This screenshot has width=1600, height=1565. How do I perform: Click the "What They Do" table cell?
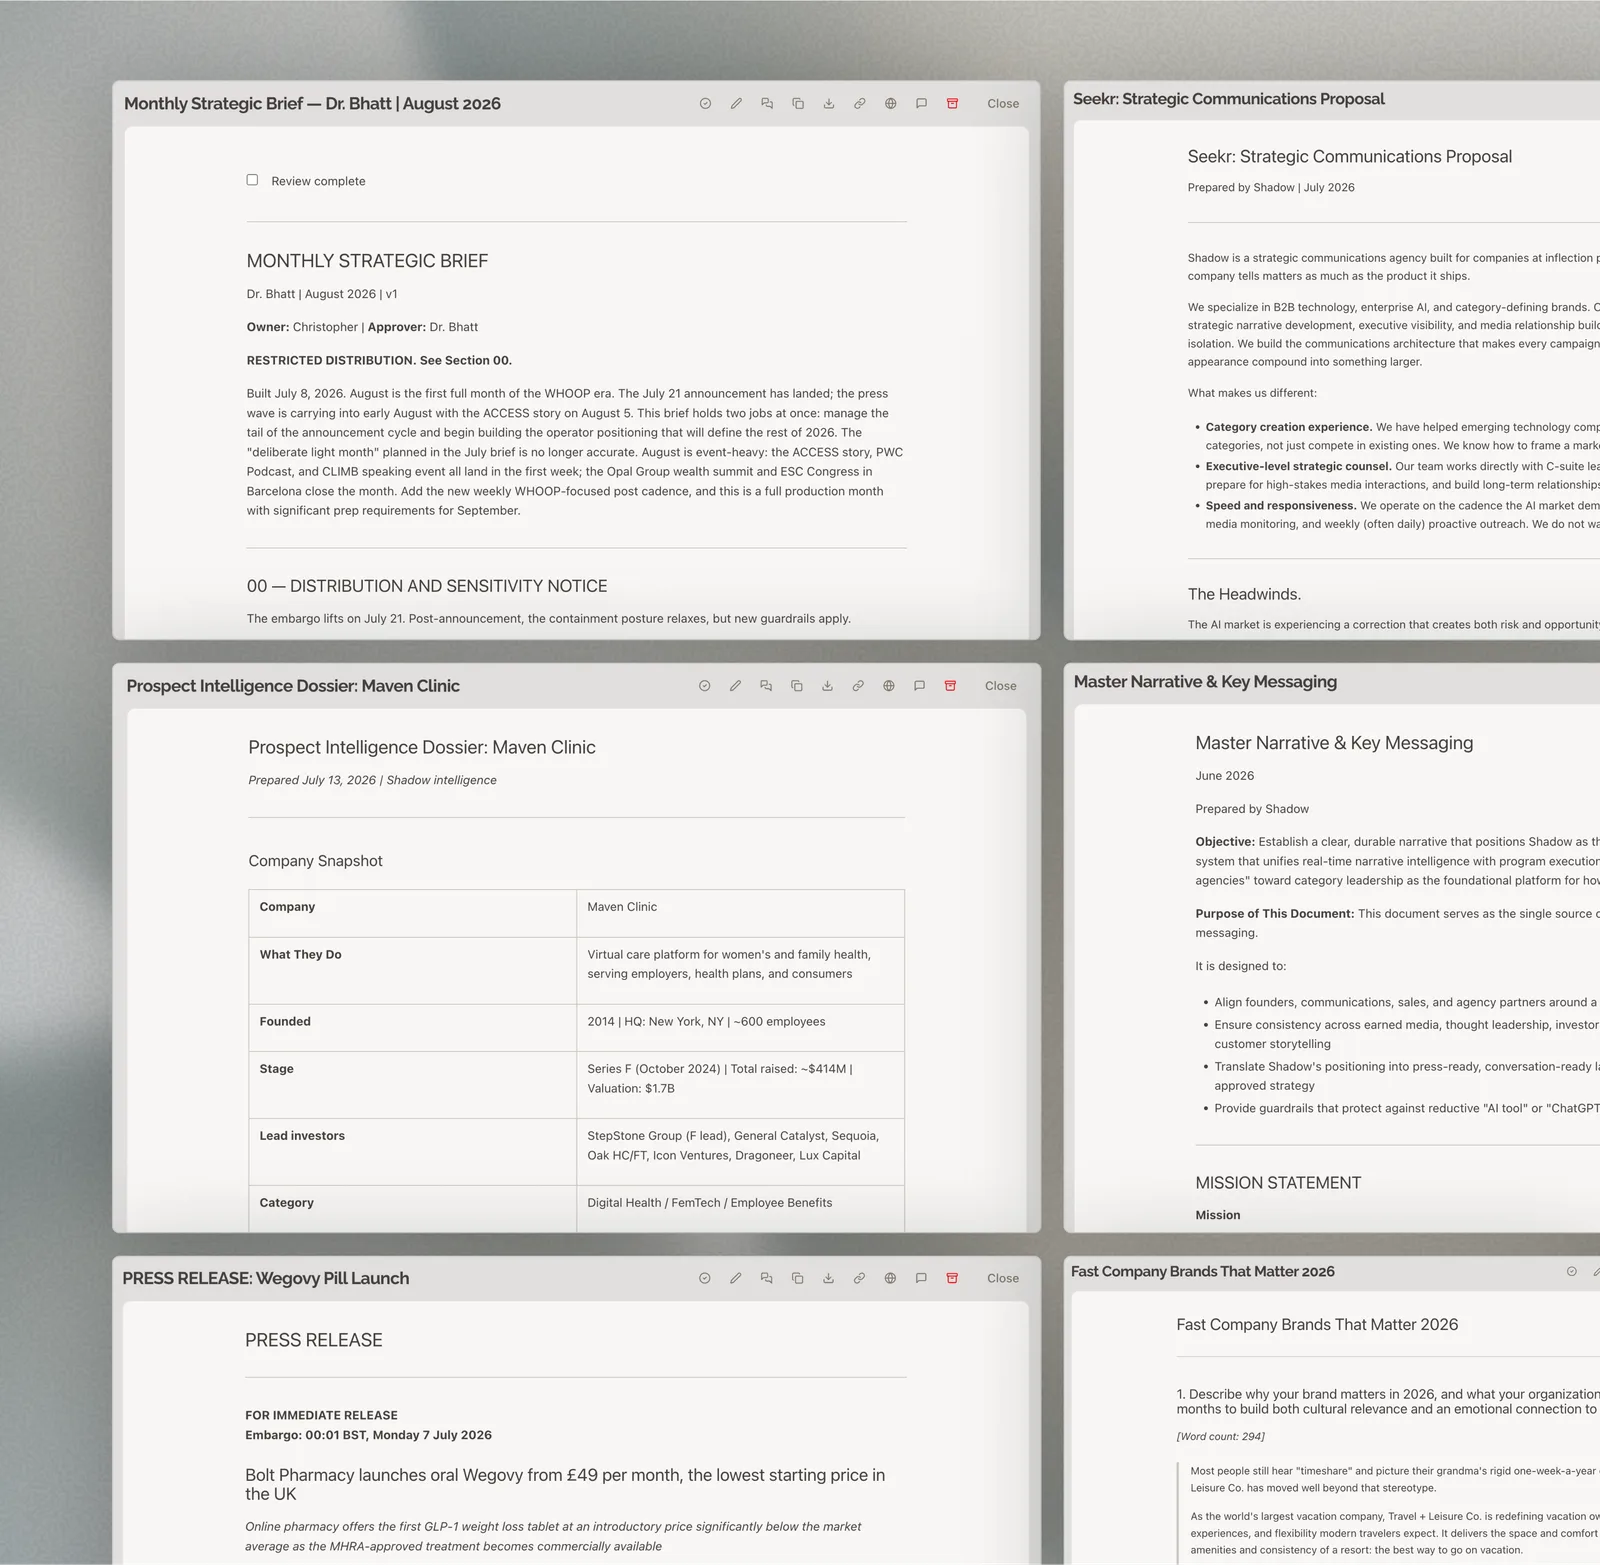click(x=412, y=970)
